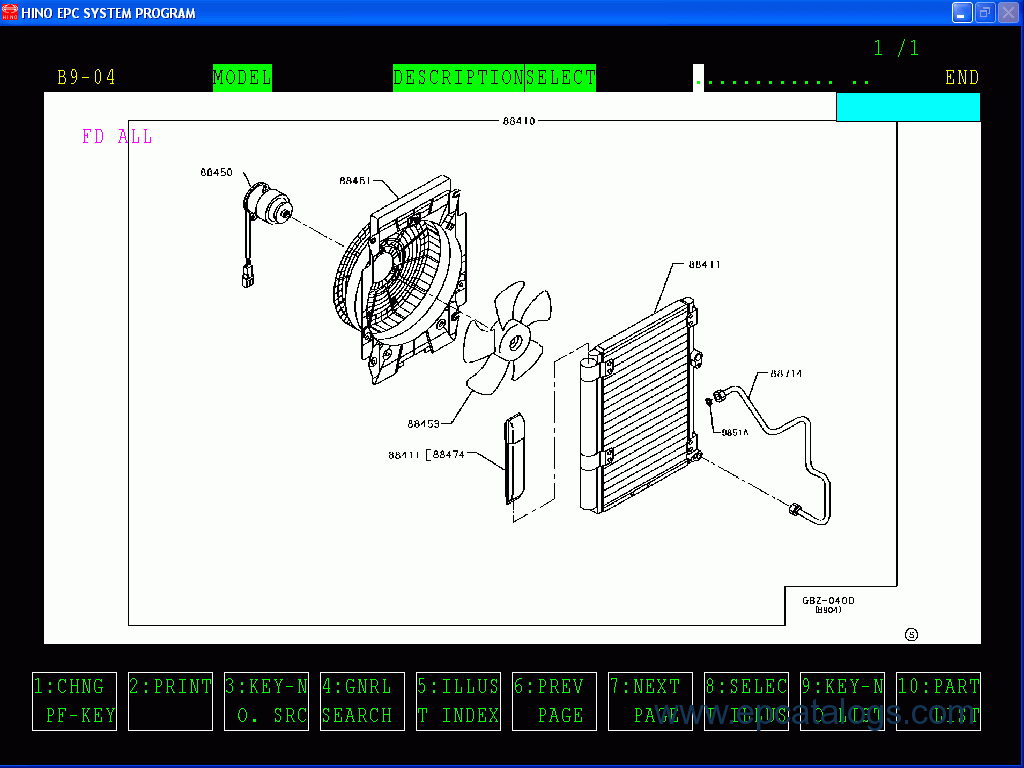Click the 1:CHNG PF-KEY function button
Viewport: 1024px width, 768px height.
pos(74,701)
